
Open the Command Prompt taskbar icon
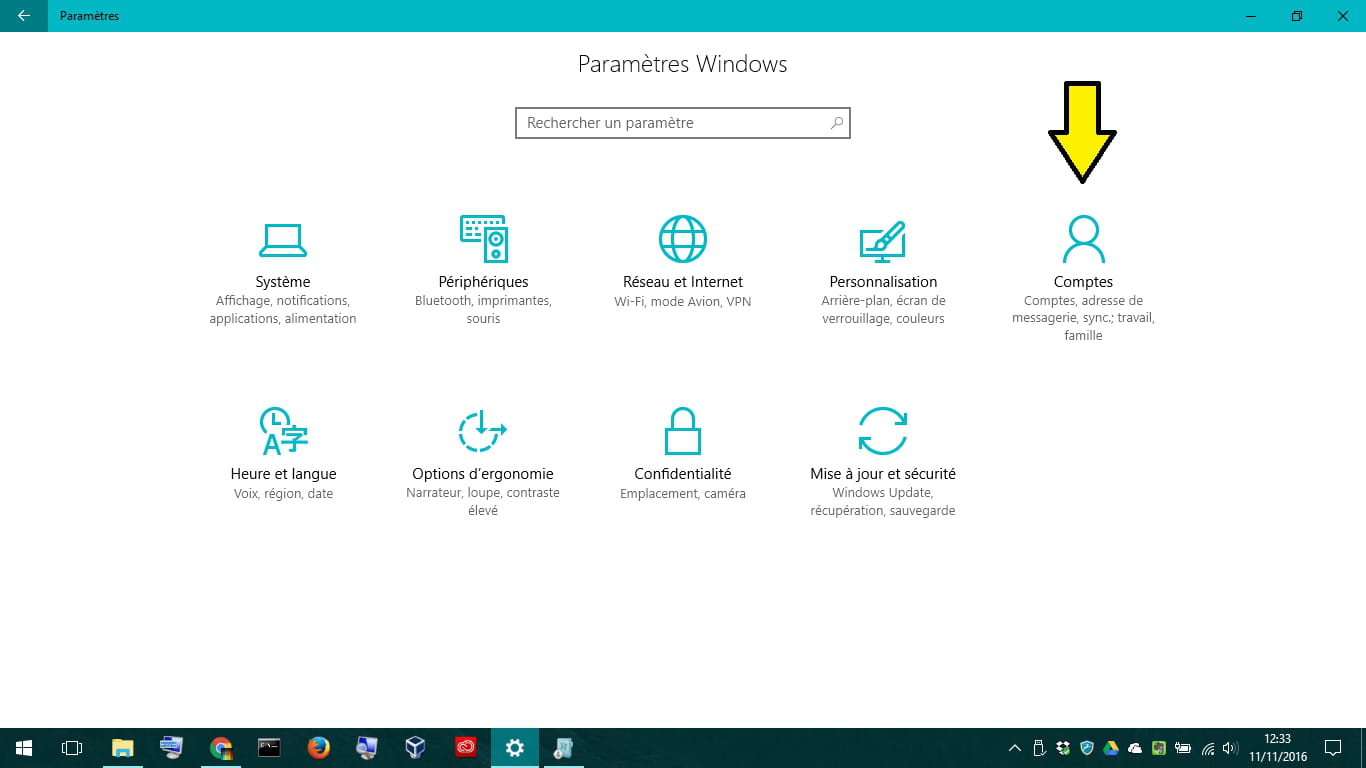click(x=269, y=748)
